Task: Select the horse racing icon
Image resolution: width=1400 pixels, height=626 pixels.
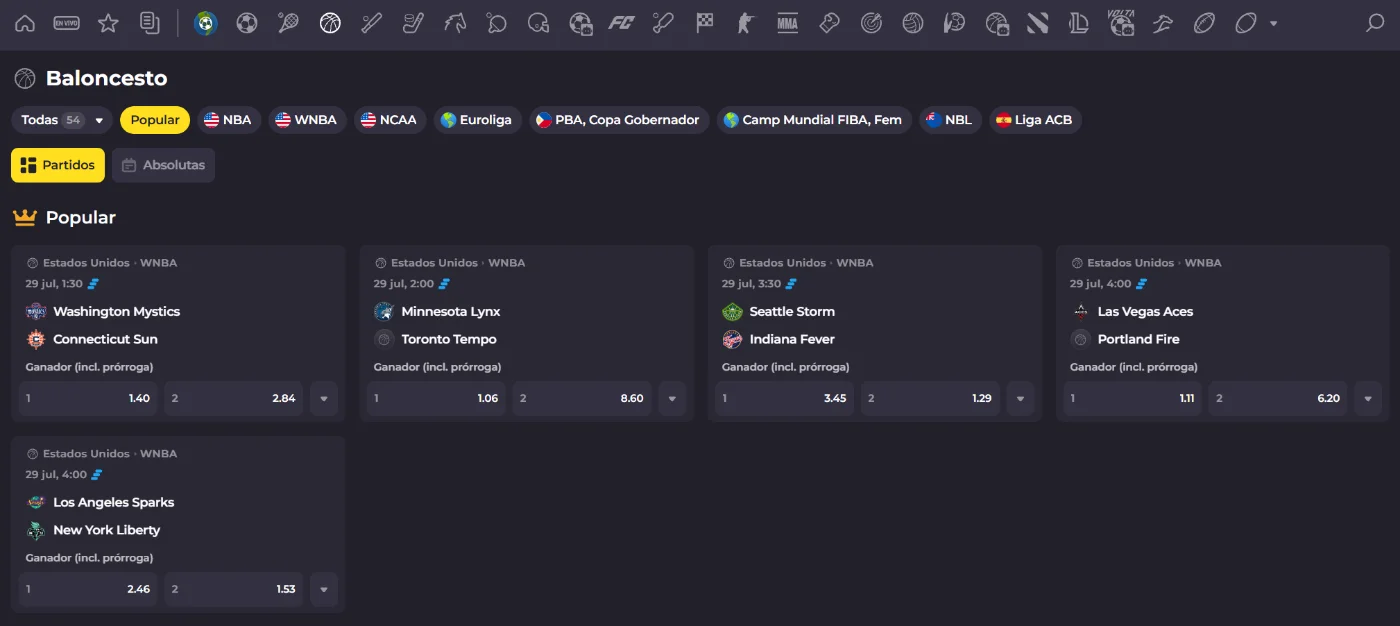Action: [x=455, y=23]
